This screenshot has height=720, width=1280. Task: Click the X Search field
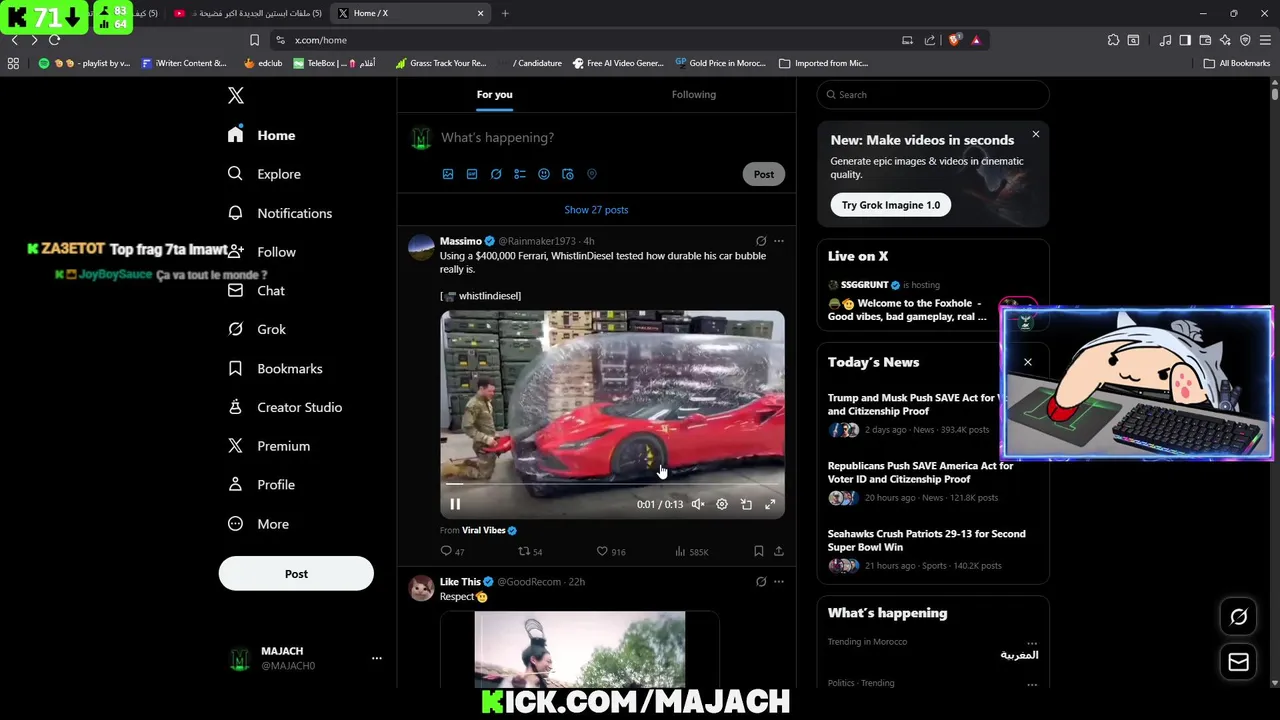click(933, 95)
